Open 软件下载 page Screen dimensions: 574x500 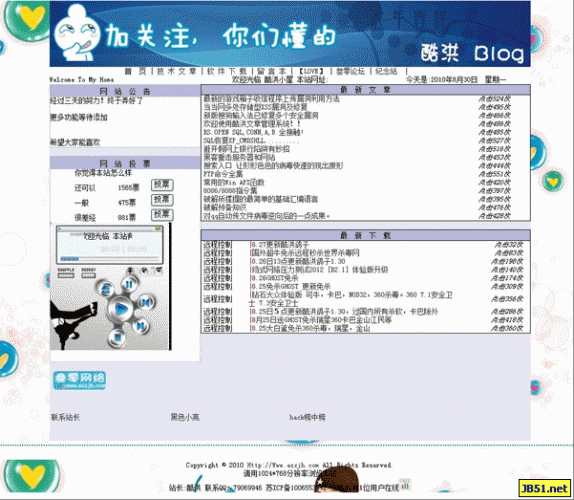coord(227,71)
